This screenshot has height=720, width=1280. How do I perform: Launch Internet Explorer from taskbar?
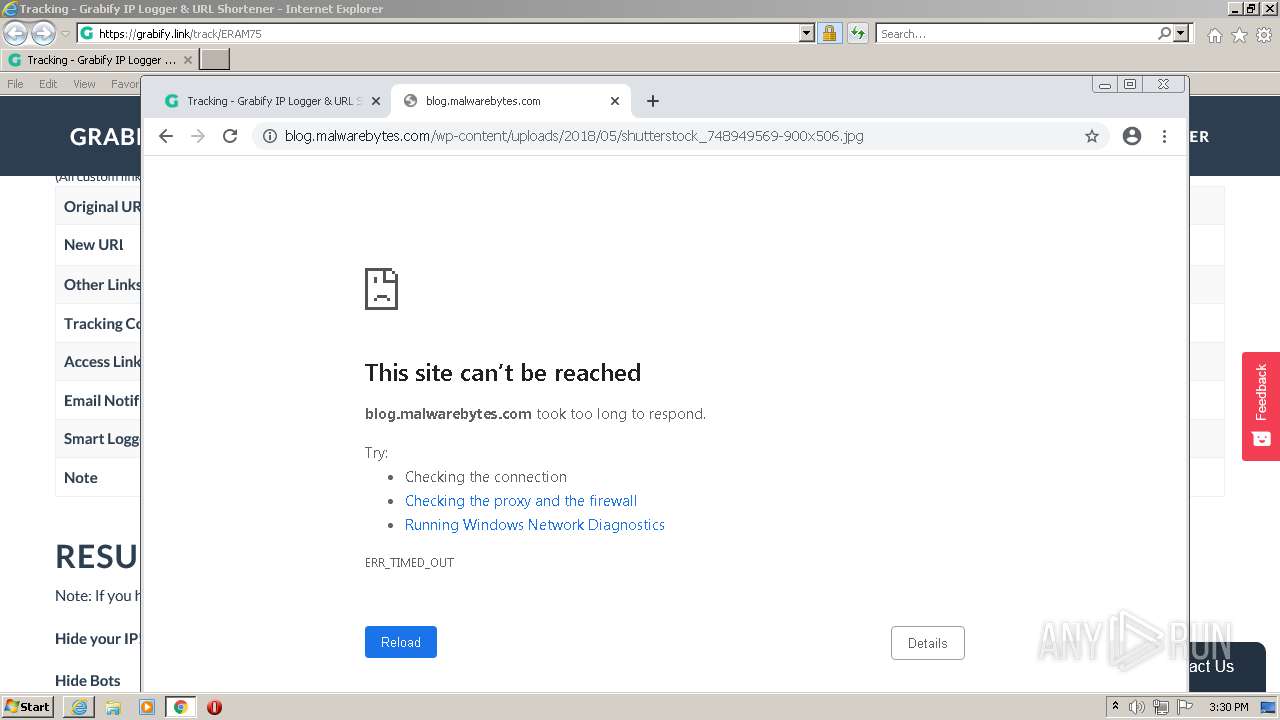tap(79, 707)
